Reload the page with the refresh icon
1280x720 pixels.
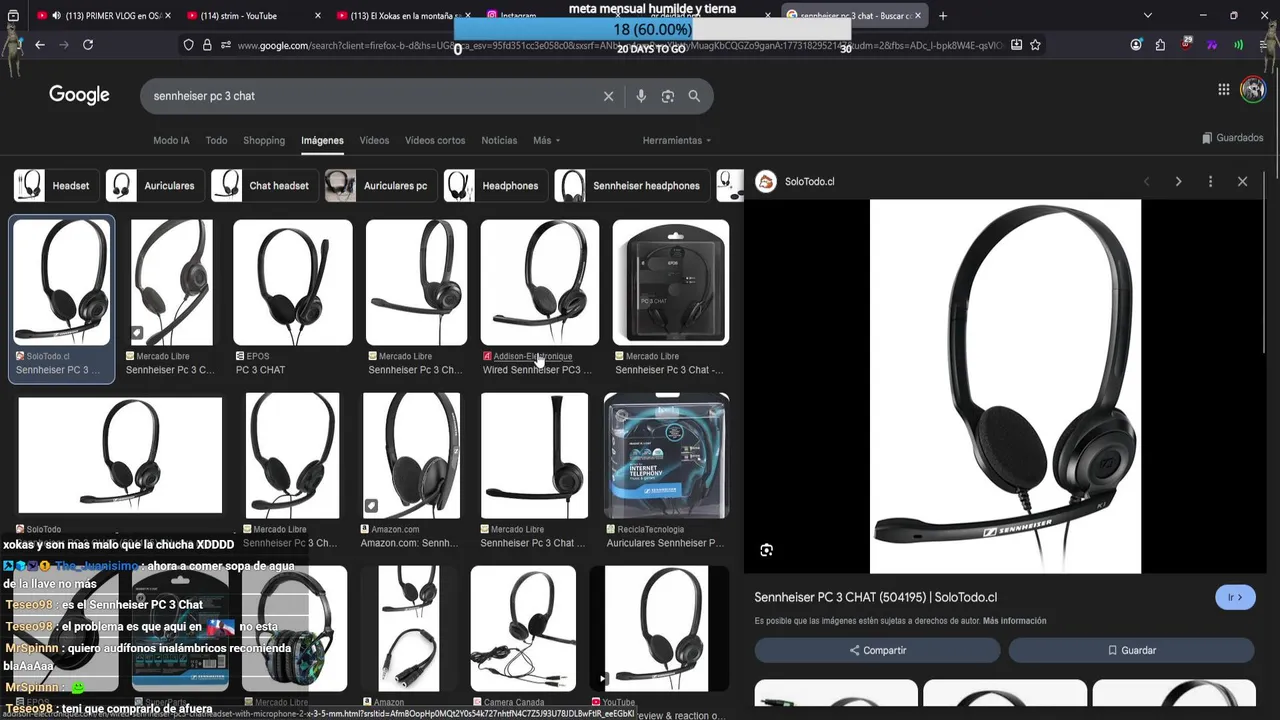[x=88, y=45]
